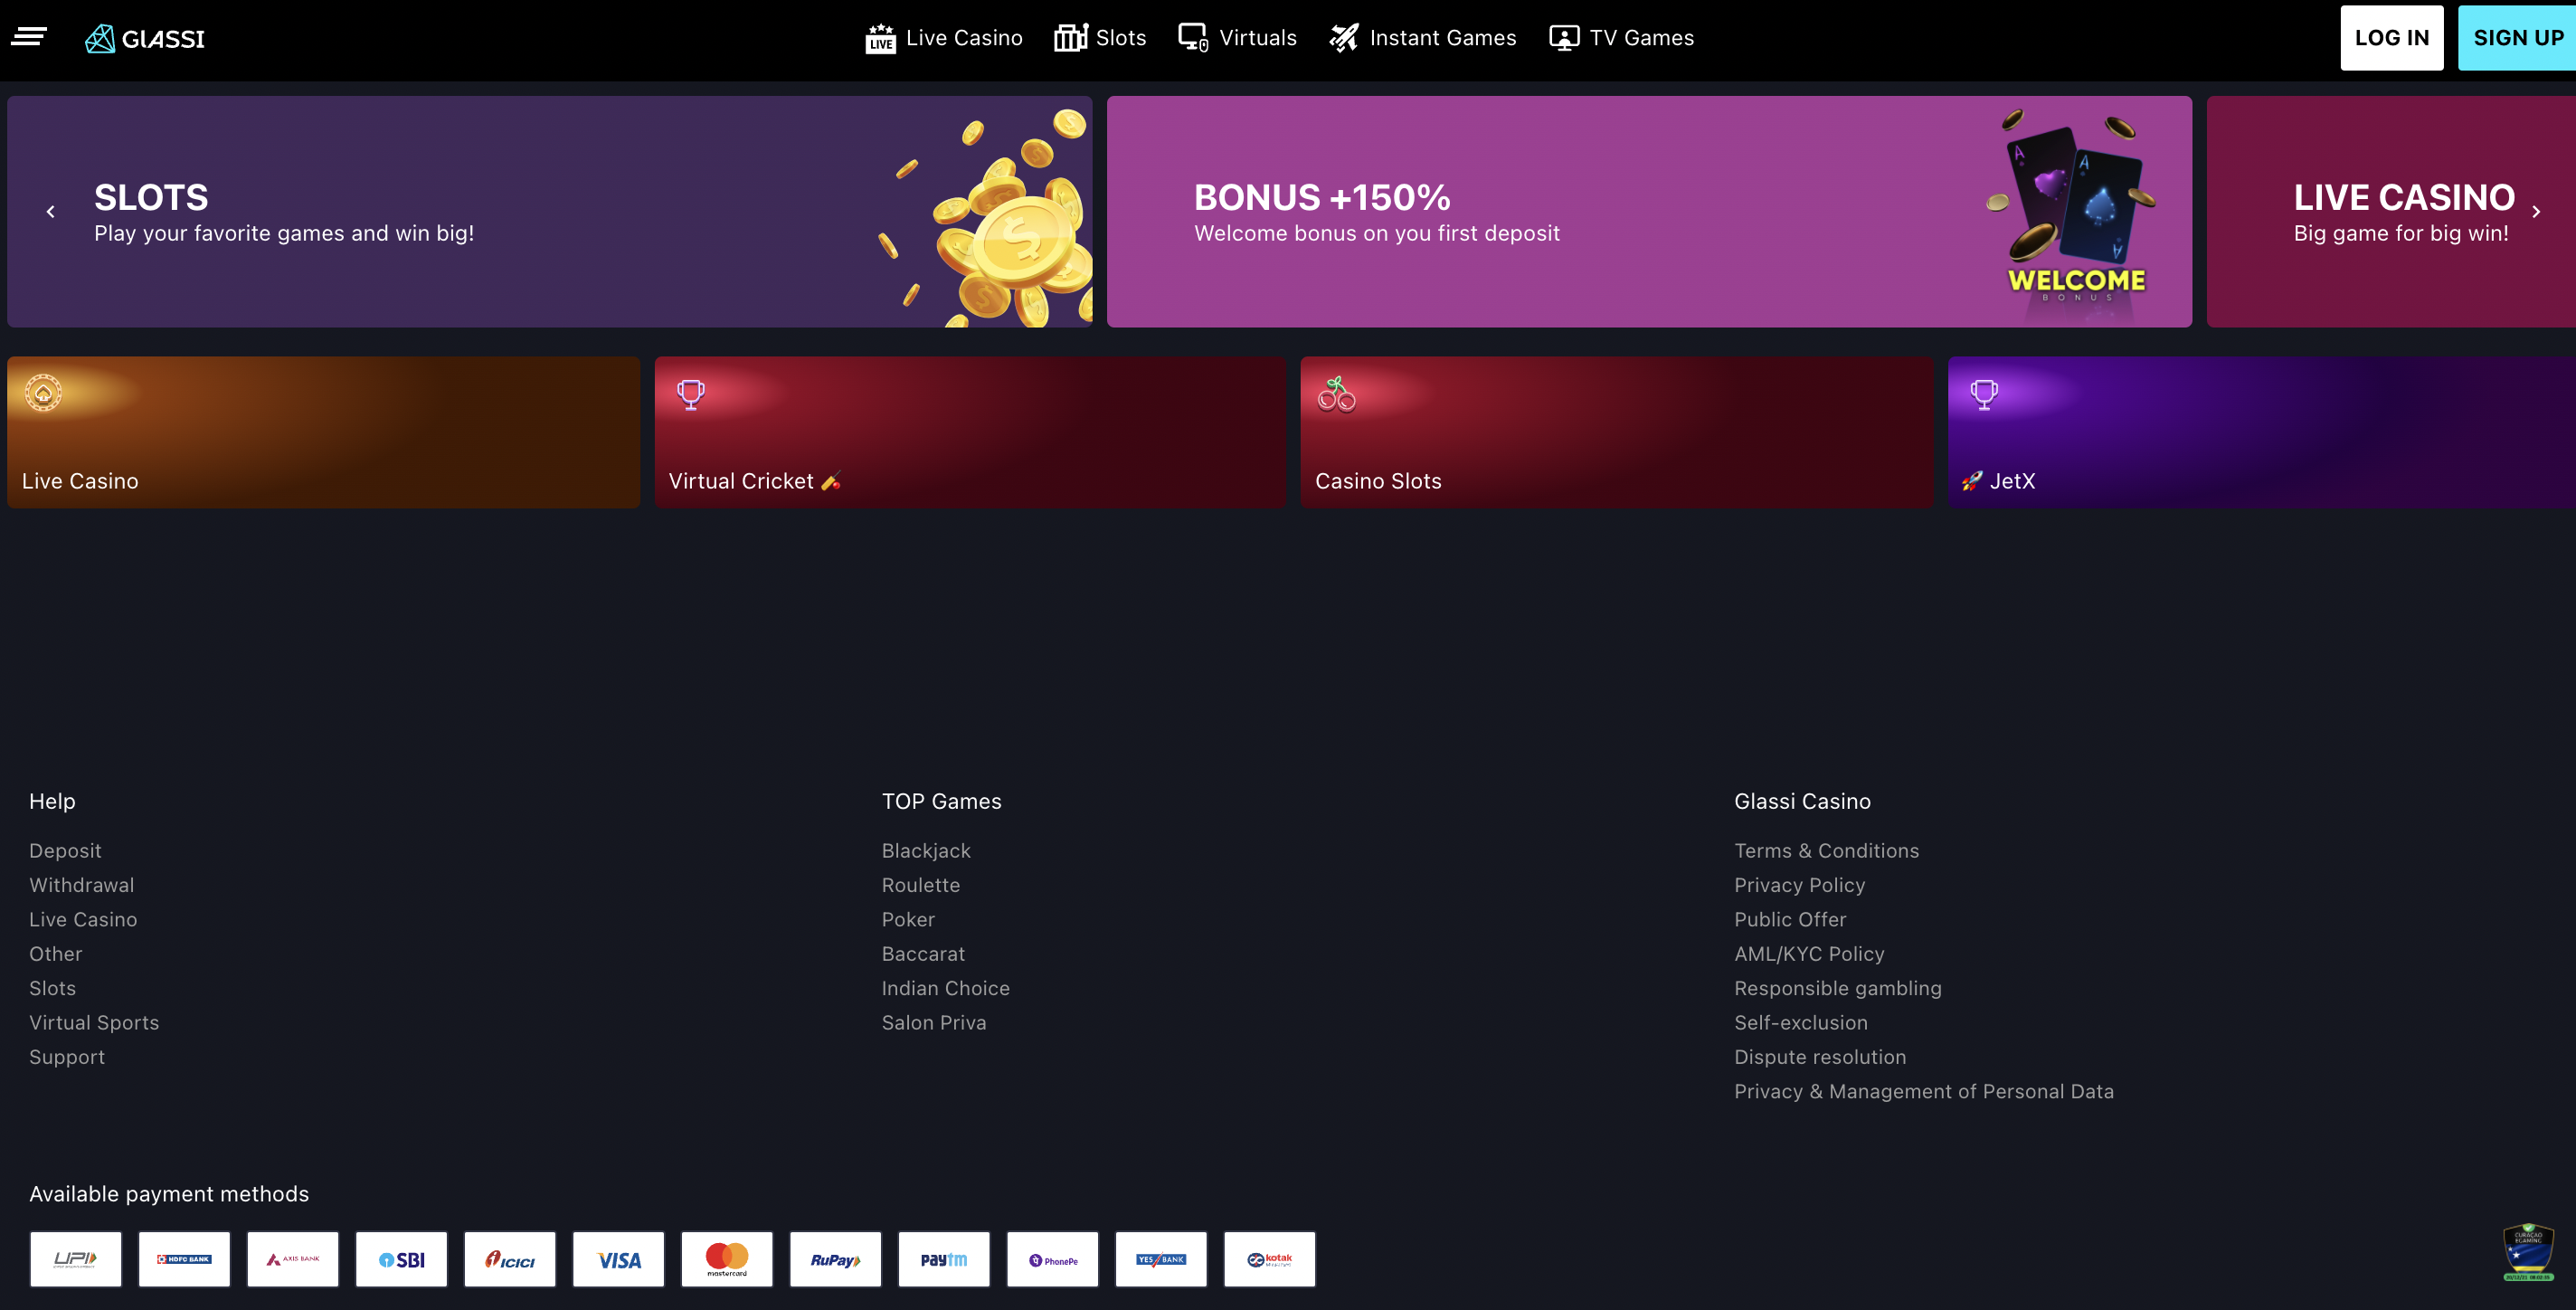Open the Slots navigation item
Image resolution: width=2576 pixels, height=1310 pixels.
click(x=1100, y=39)
